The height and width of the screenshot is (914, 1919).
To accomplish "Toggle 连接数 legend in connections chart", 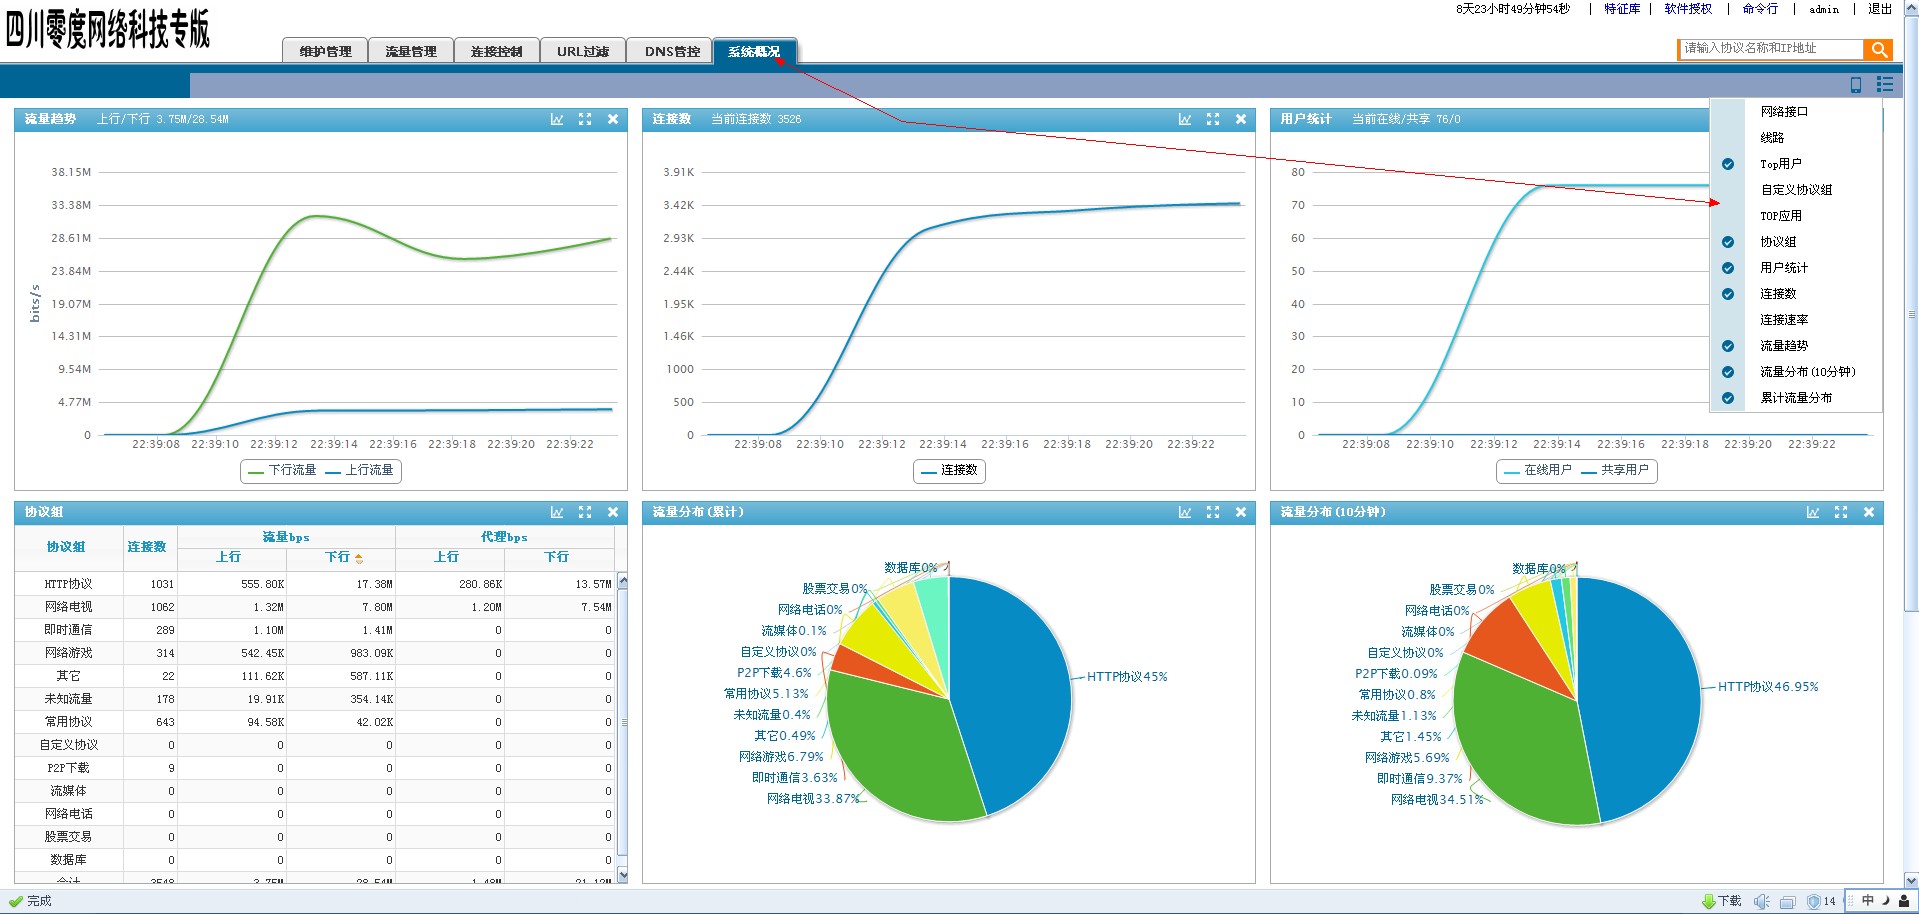I will click(949, 471).
